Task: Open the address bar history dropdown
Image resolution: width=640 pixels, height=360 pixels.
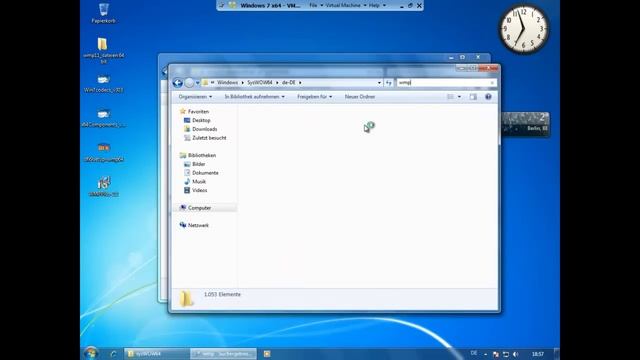Action: (x=379, y=82)
